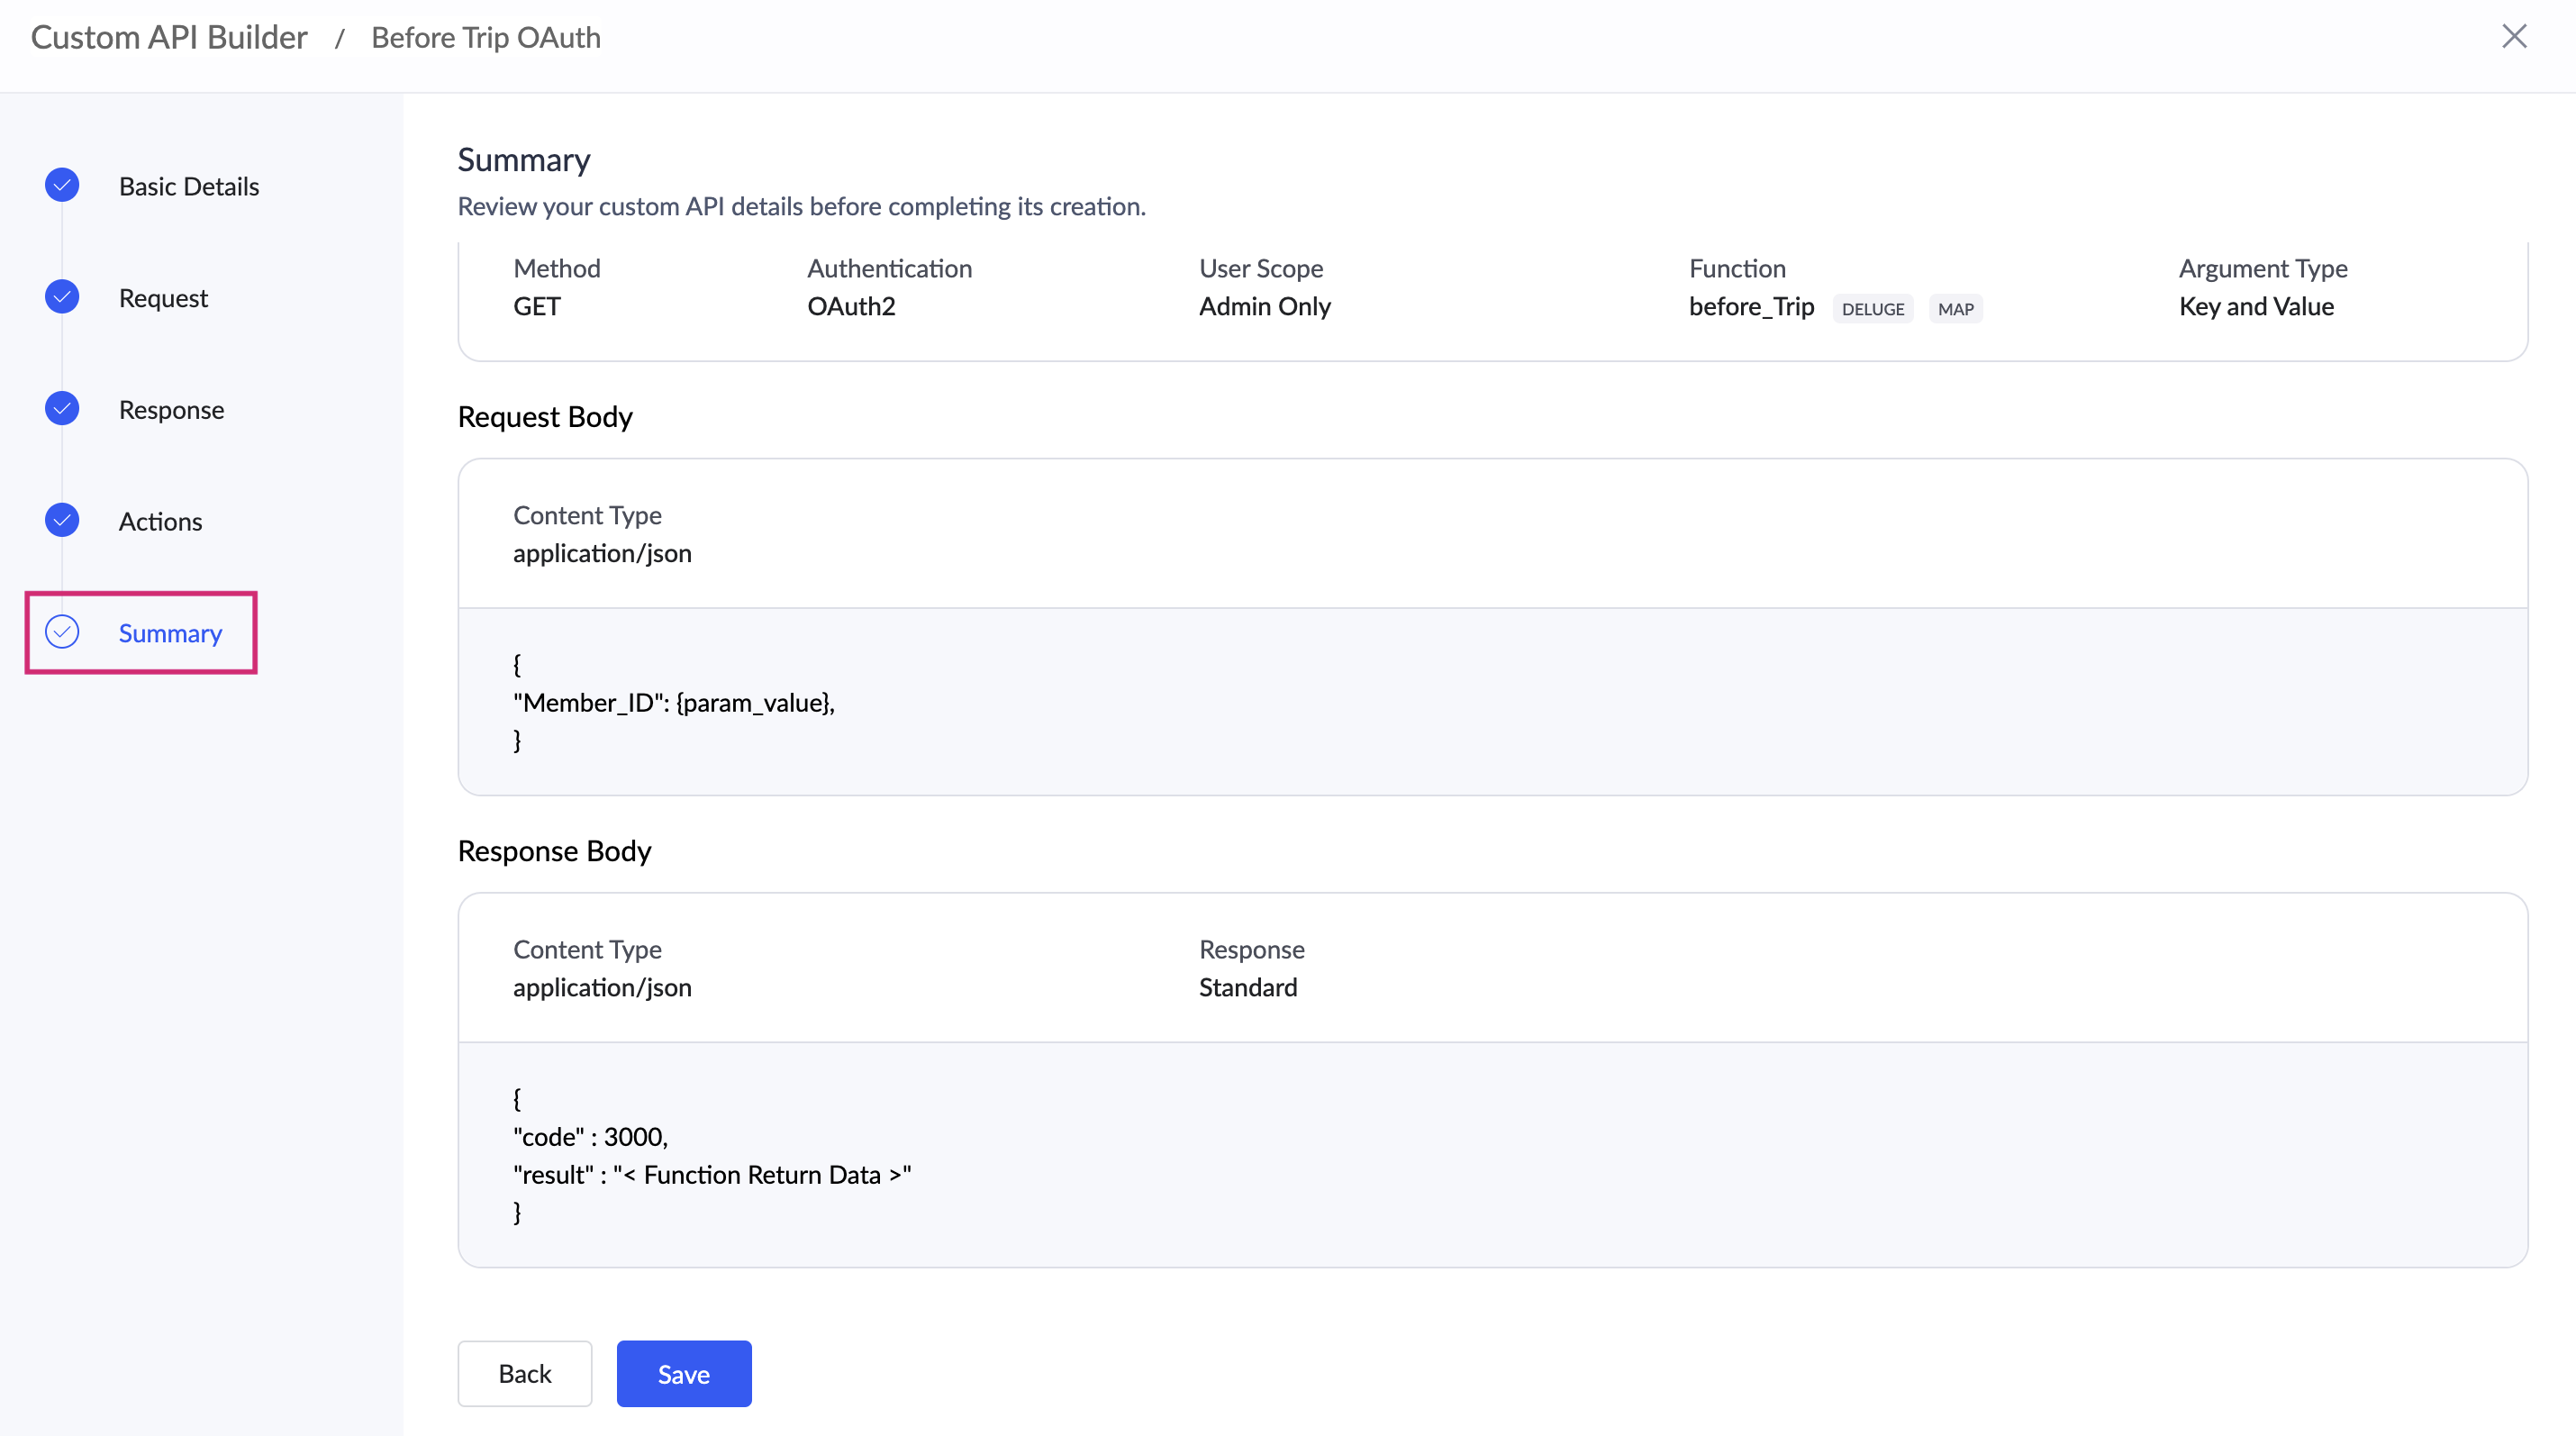The image size is (2576, 1436).
Task: Click the Request step checkmark icon
Action: click(62, 297)
